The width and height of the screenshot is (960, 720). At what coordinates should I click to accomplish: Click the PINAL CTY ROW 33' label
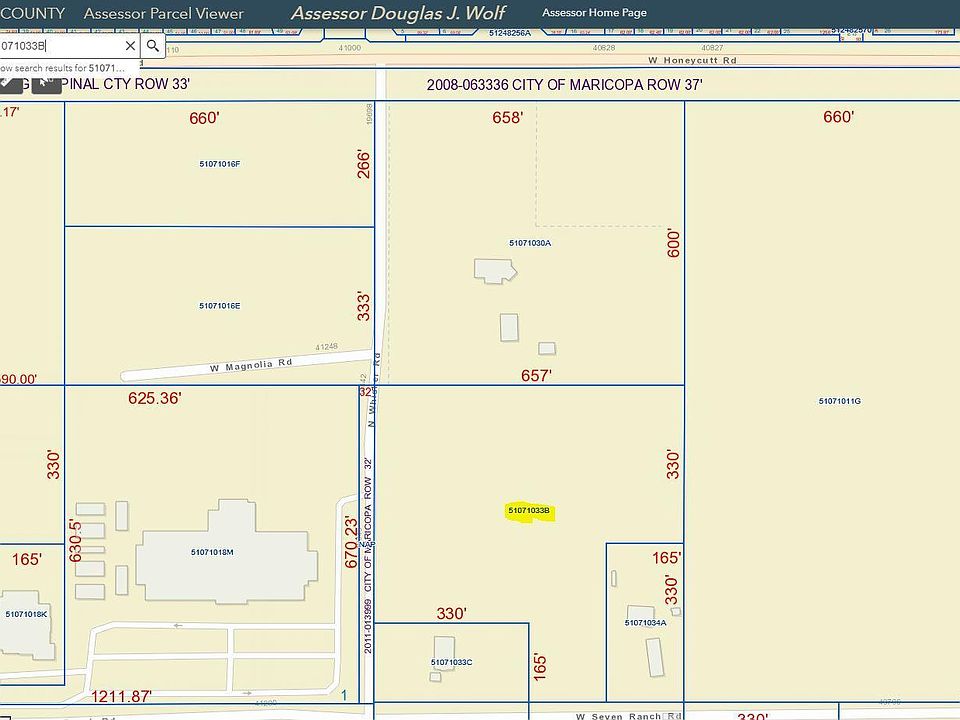click(x=127, y=84)
